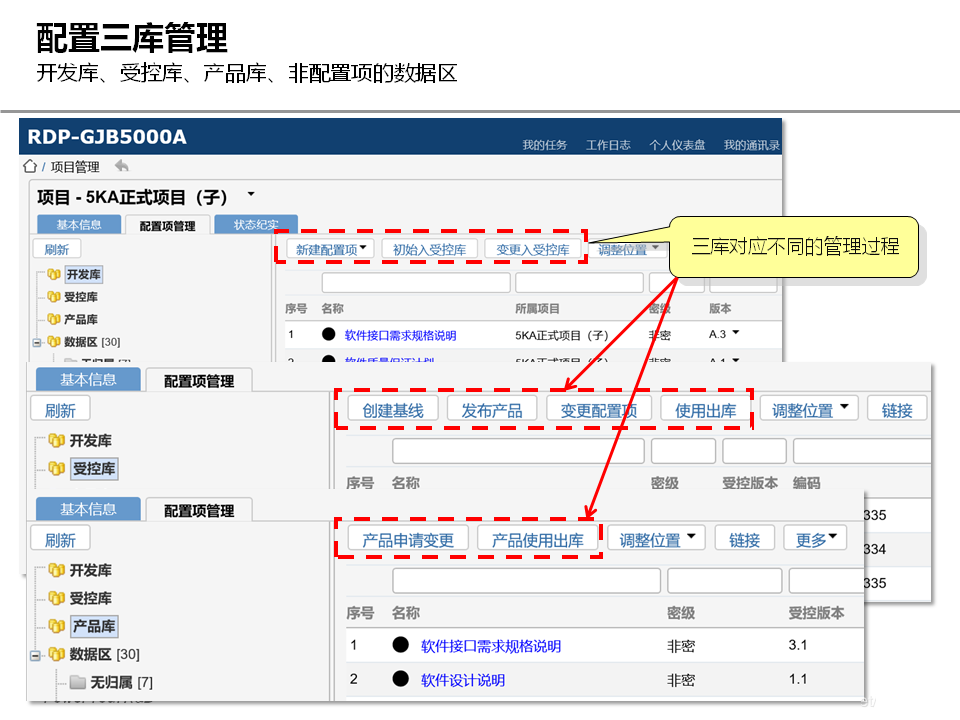Click the 创建基线 button
This screenshot has width=960, height=720.
coord(393,410)
